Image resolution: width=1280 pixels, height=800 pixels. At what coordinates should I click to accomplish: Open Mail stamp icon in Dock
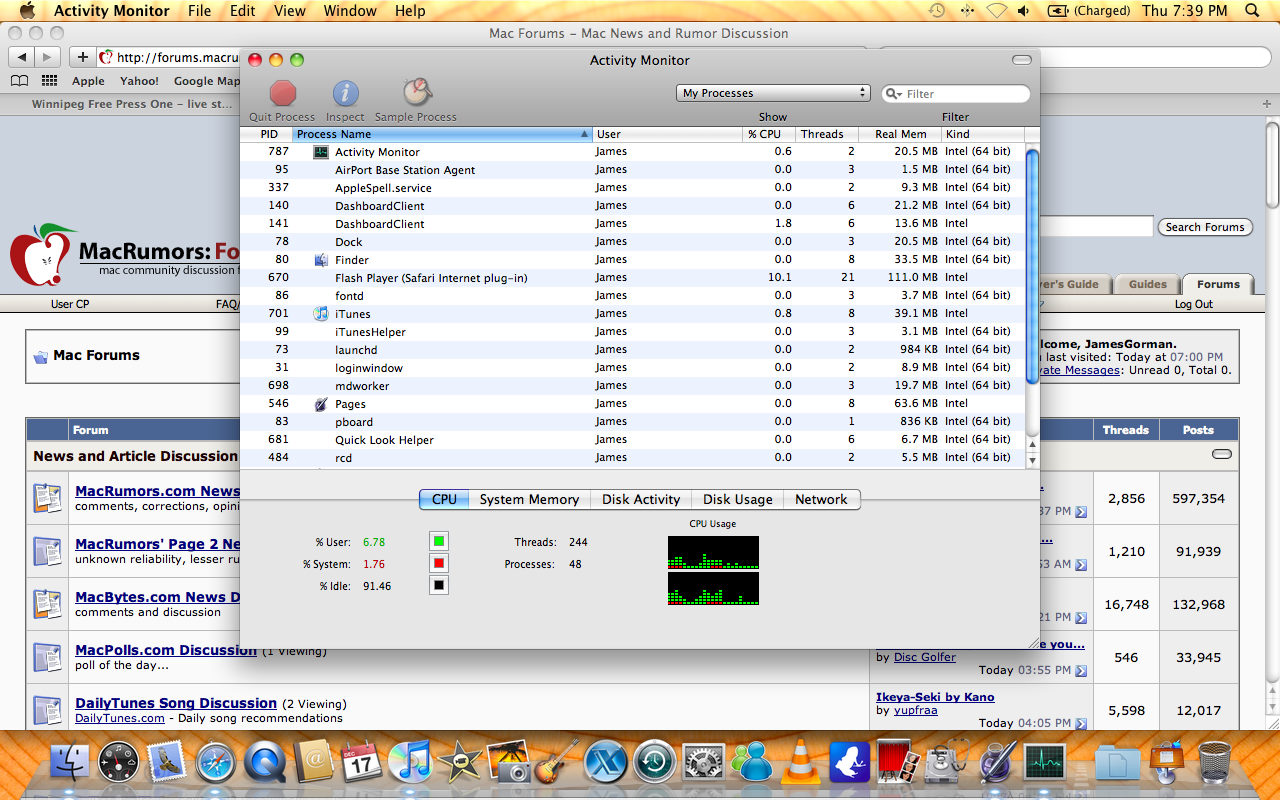tap(166, 763)
